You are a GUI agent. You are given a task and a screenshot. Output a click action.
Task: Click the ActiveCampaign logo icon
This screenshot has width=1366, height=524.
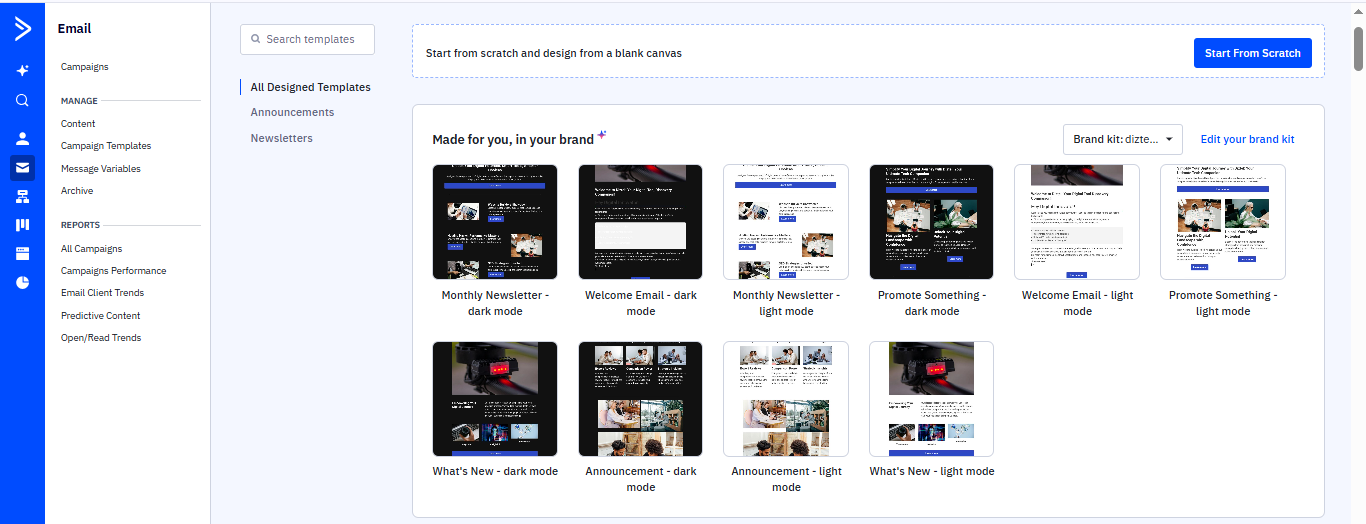pos(22,30)
